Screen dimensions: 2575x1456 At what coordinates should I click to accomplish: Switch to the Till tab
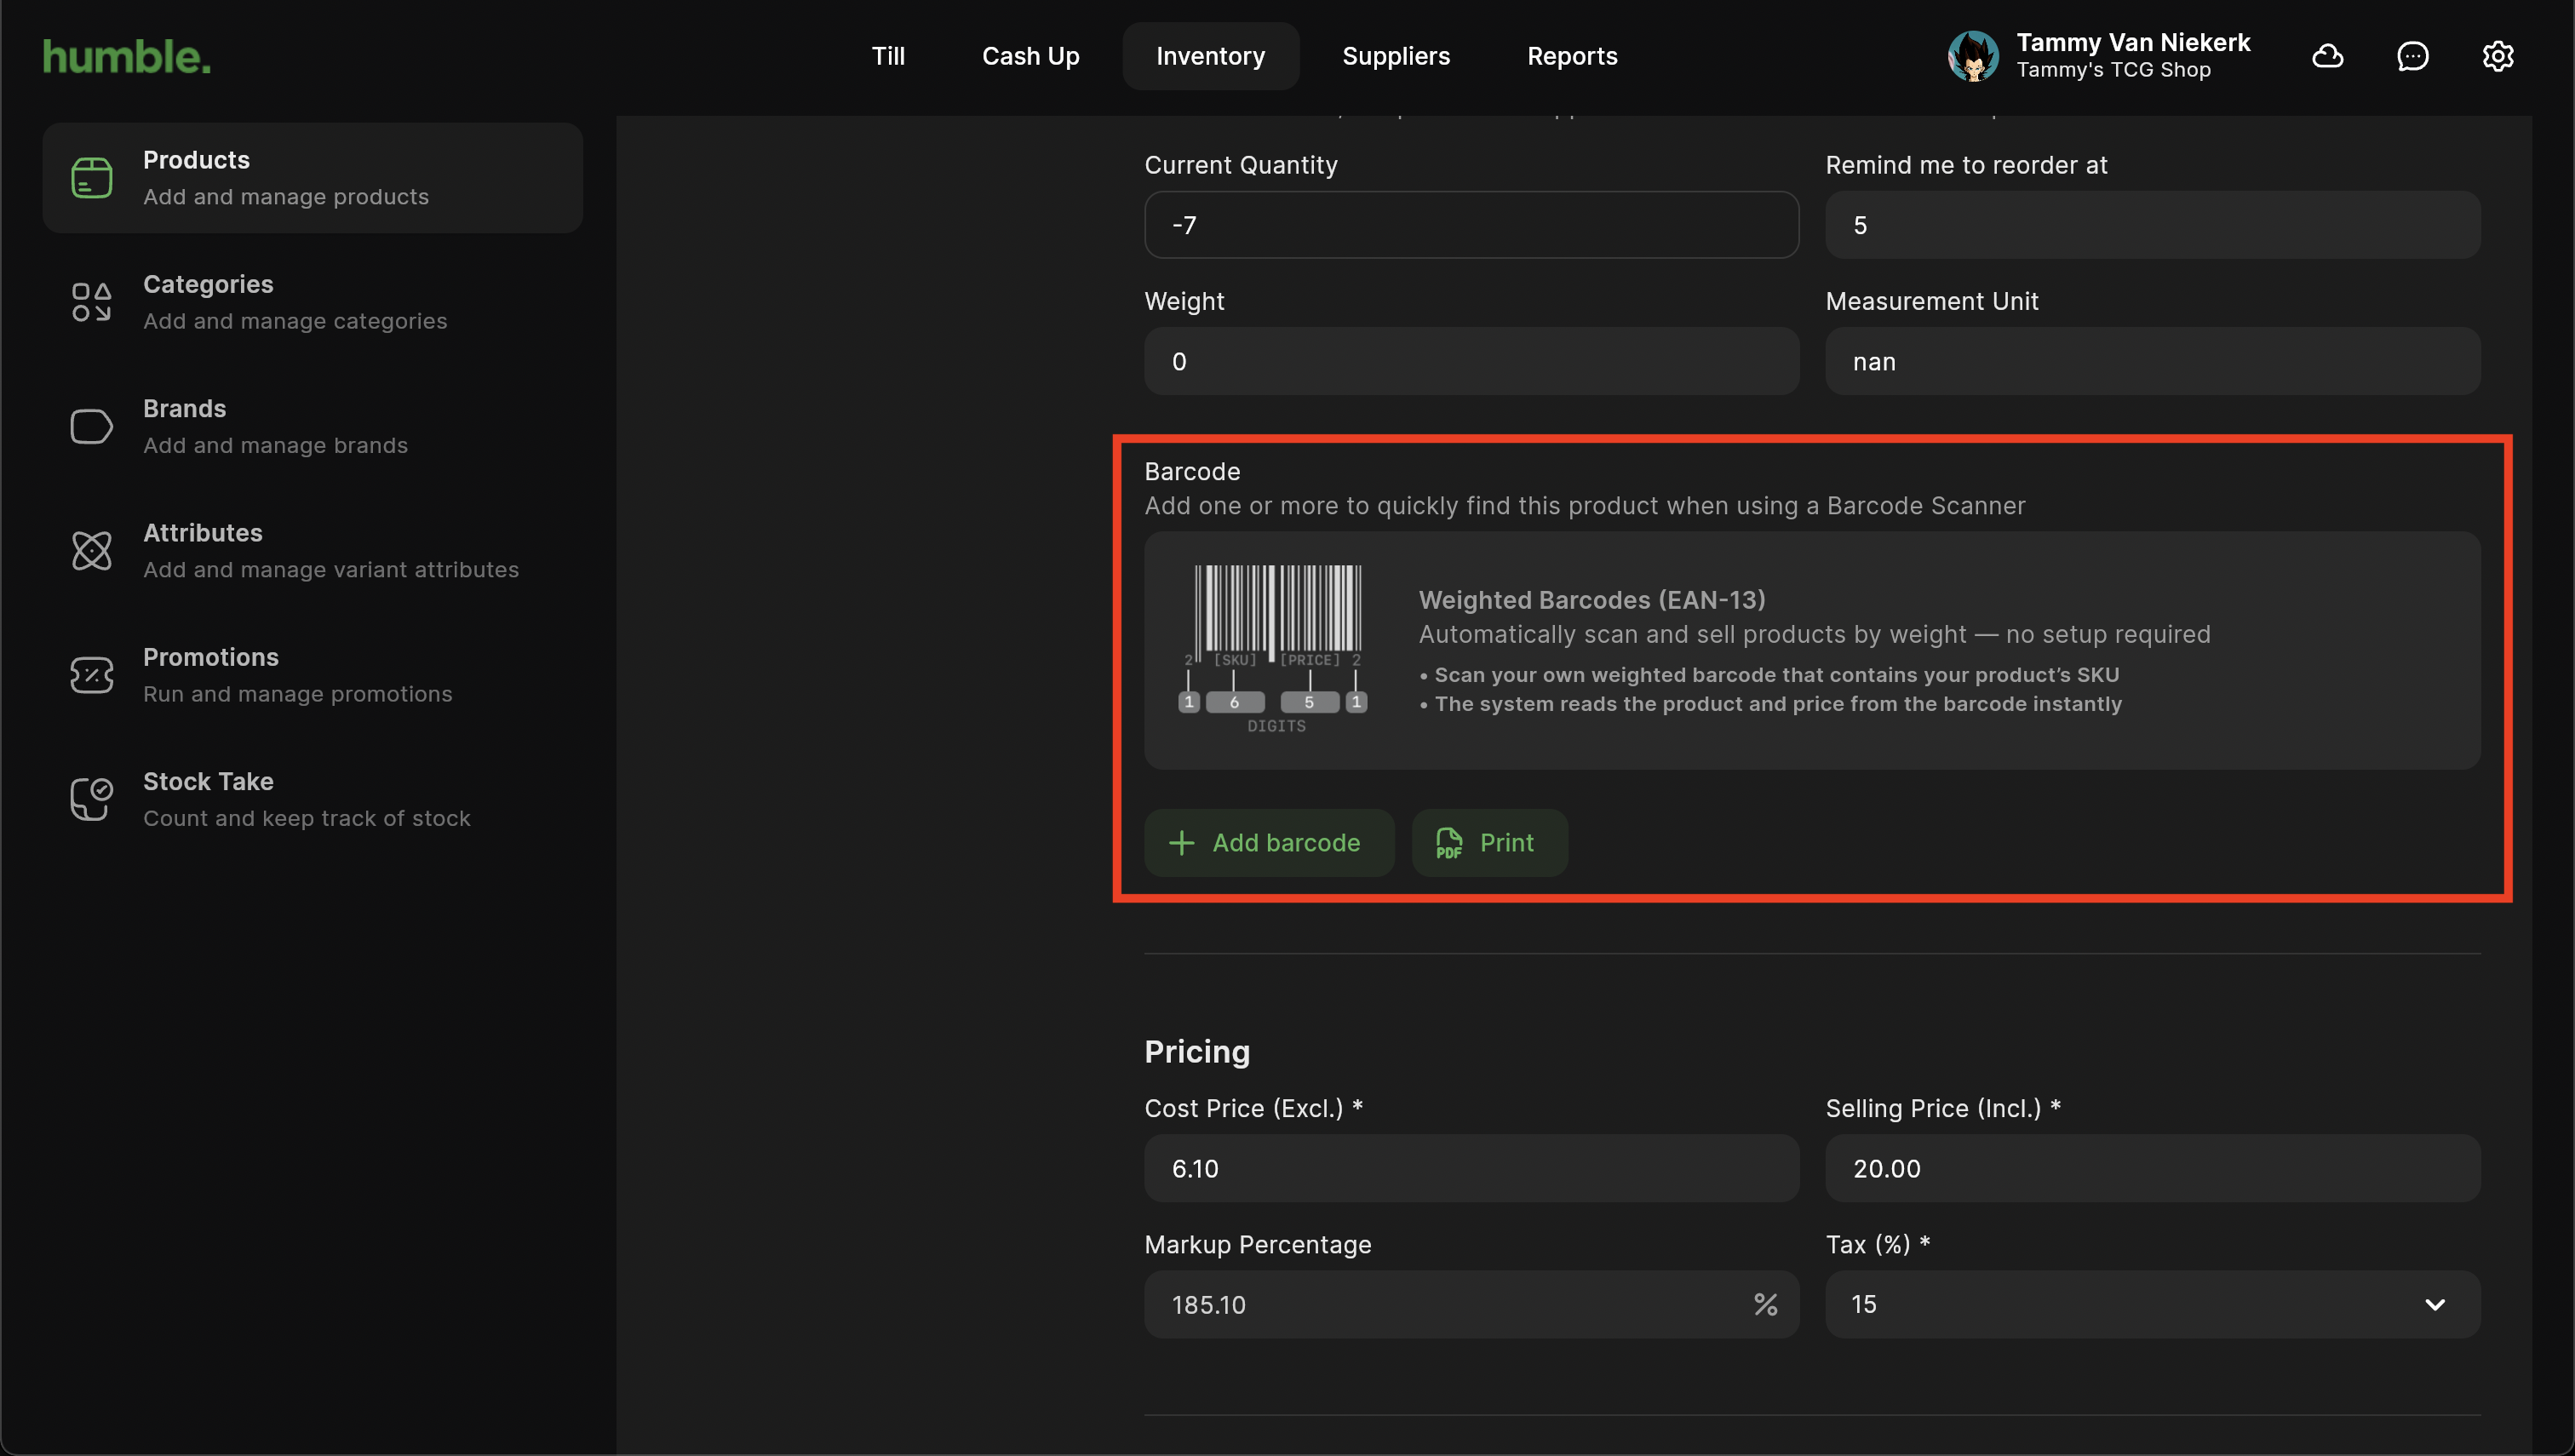[887, 56]
